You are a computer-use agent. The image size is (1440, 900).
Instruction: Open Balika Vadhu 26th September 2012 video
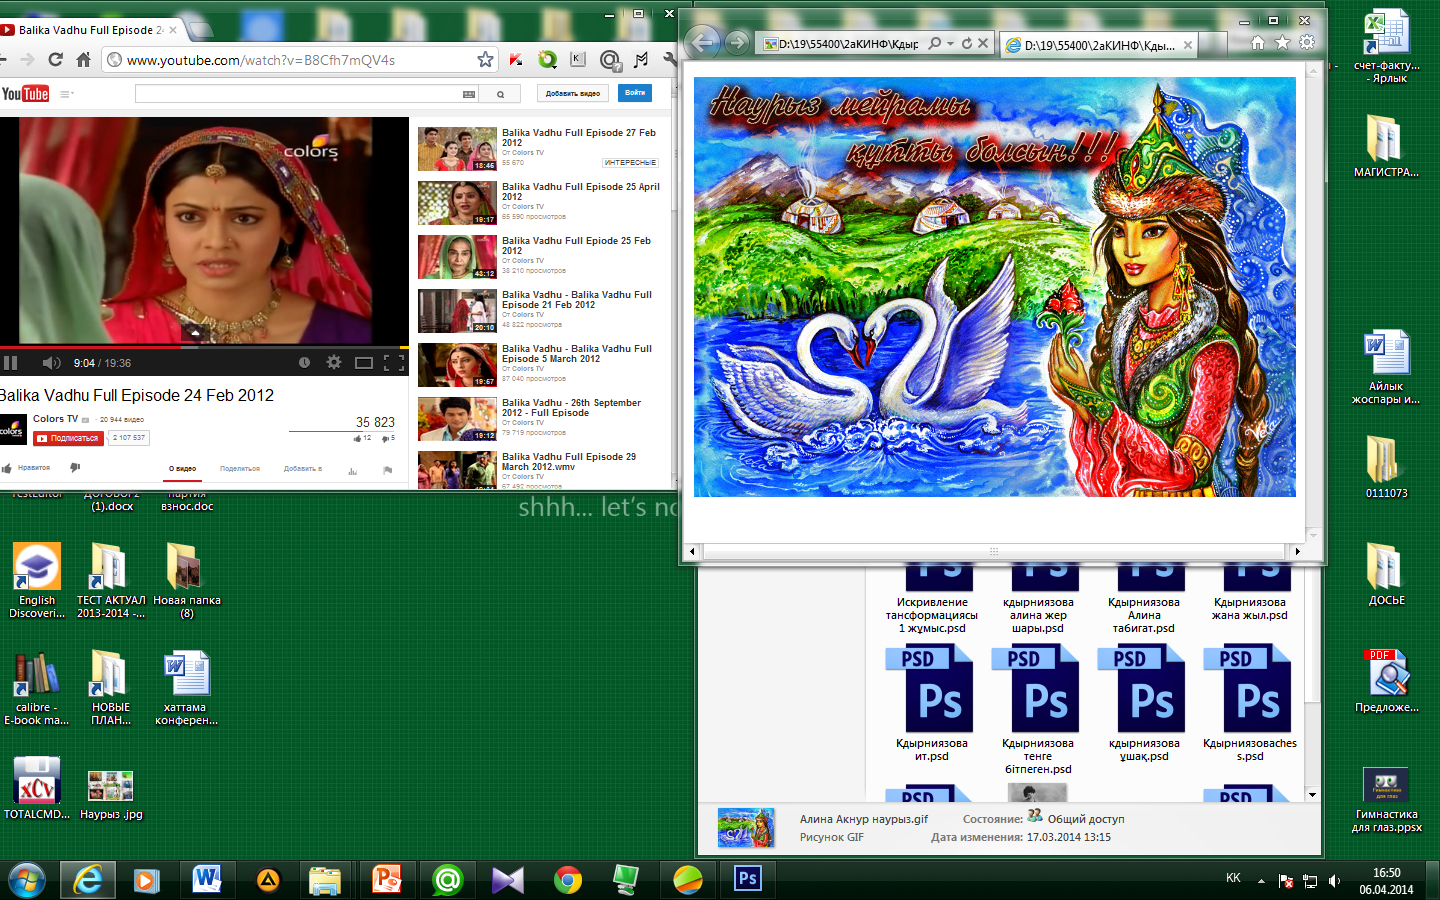[571, 407]
